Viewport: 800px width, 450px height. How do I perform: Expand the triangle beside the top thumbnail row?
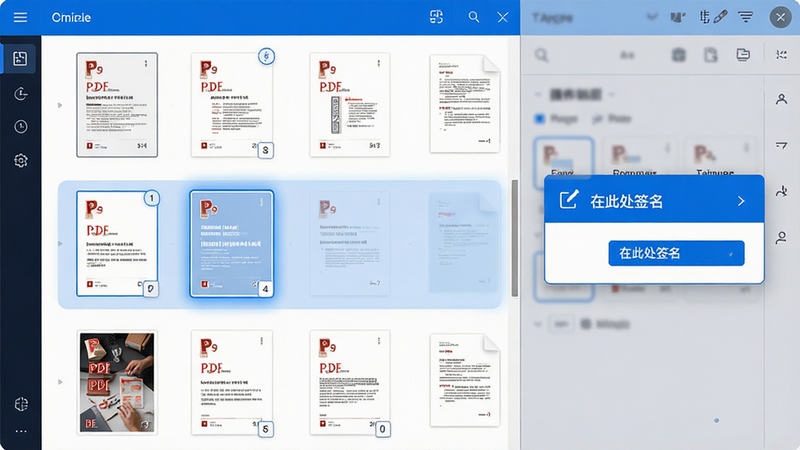pos(60,106)
